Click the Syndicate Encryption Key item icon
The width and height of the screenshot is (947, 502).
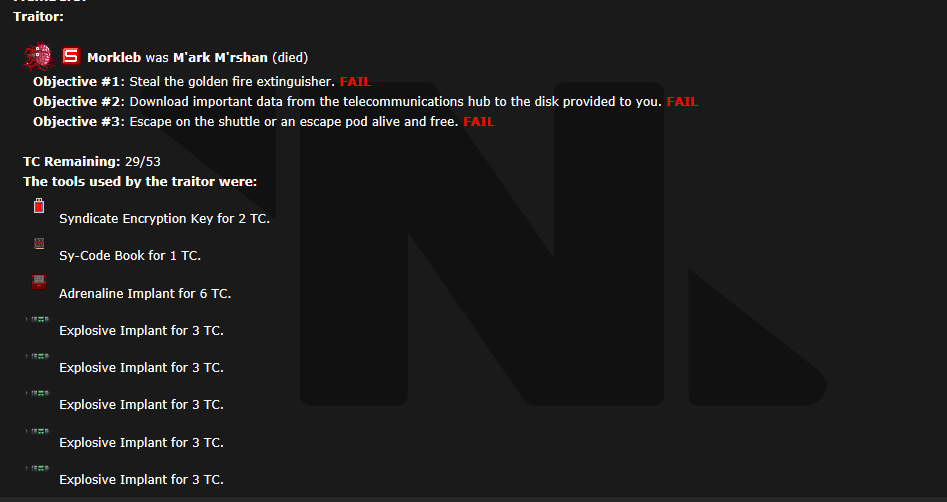tap(39, 205)
